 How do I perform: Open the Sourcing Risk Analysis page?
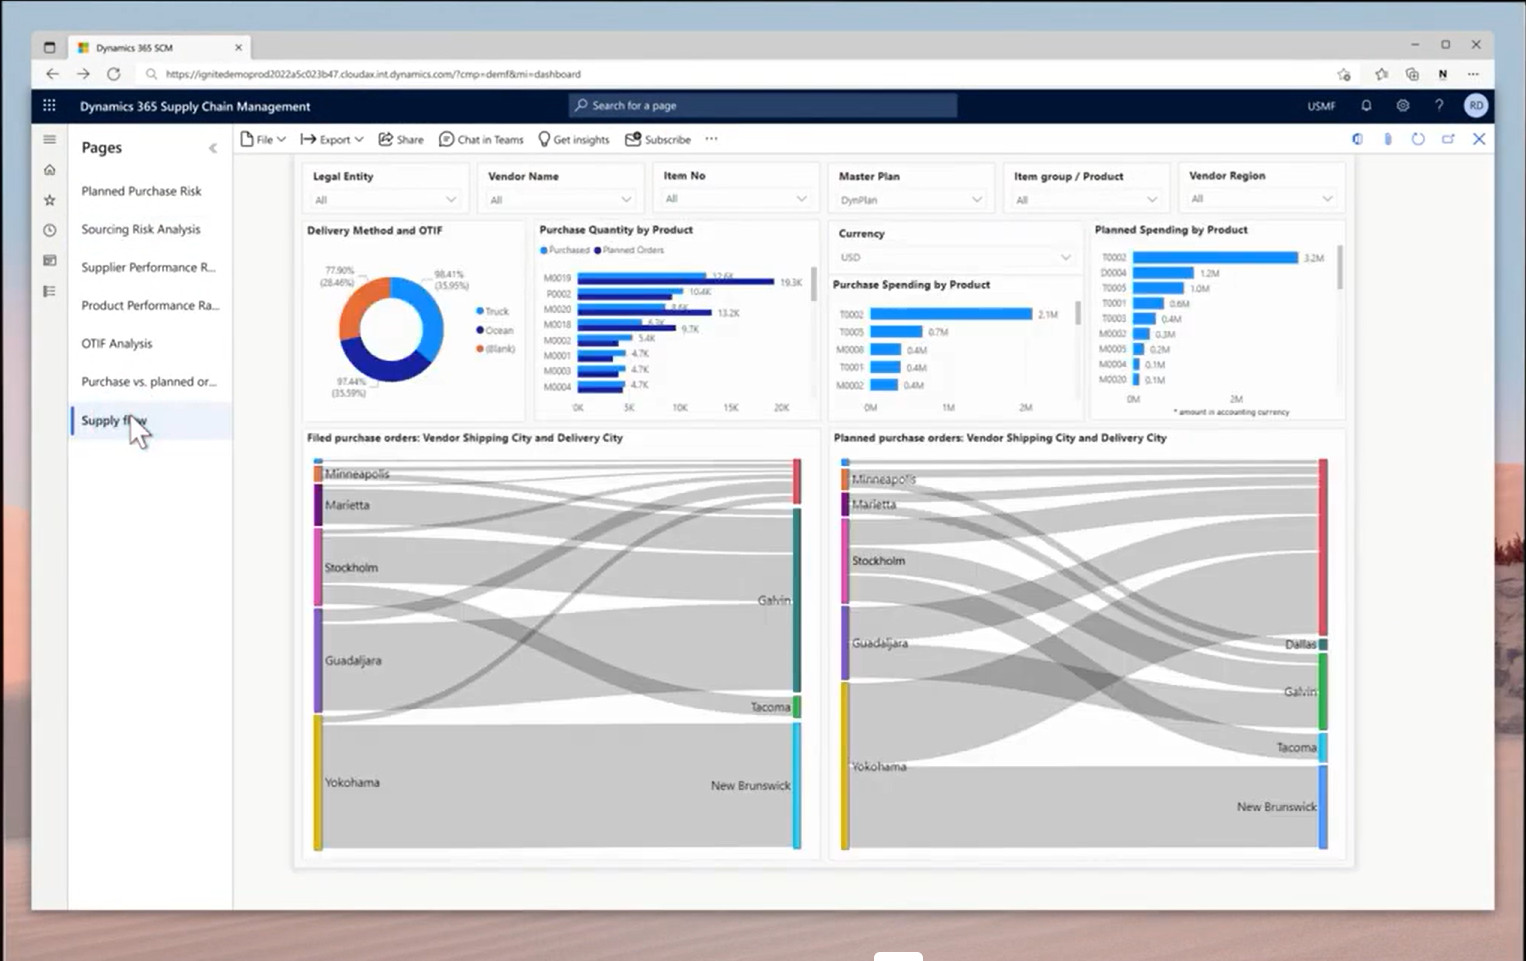pyautogui.click(x=143, y=229)
